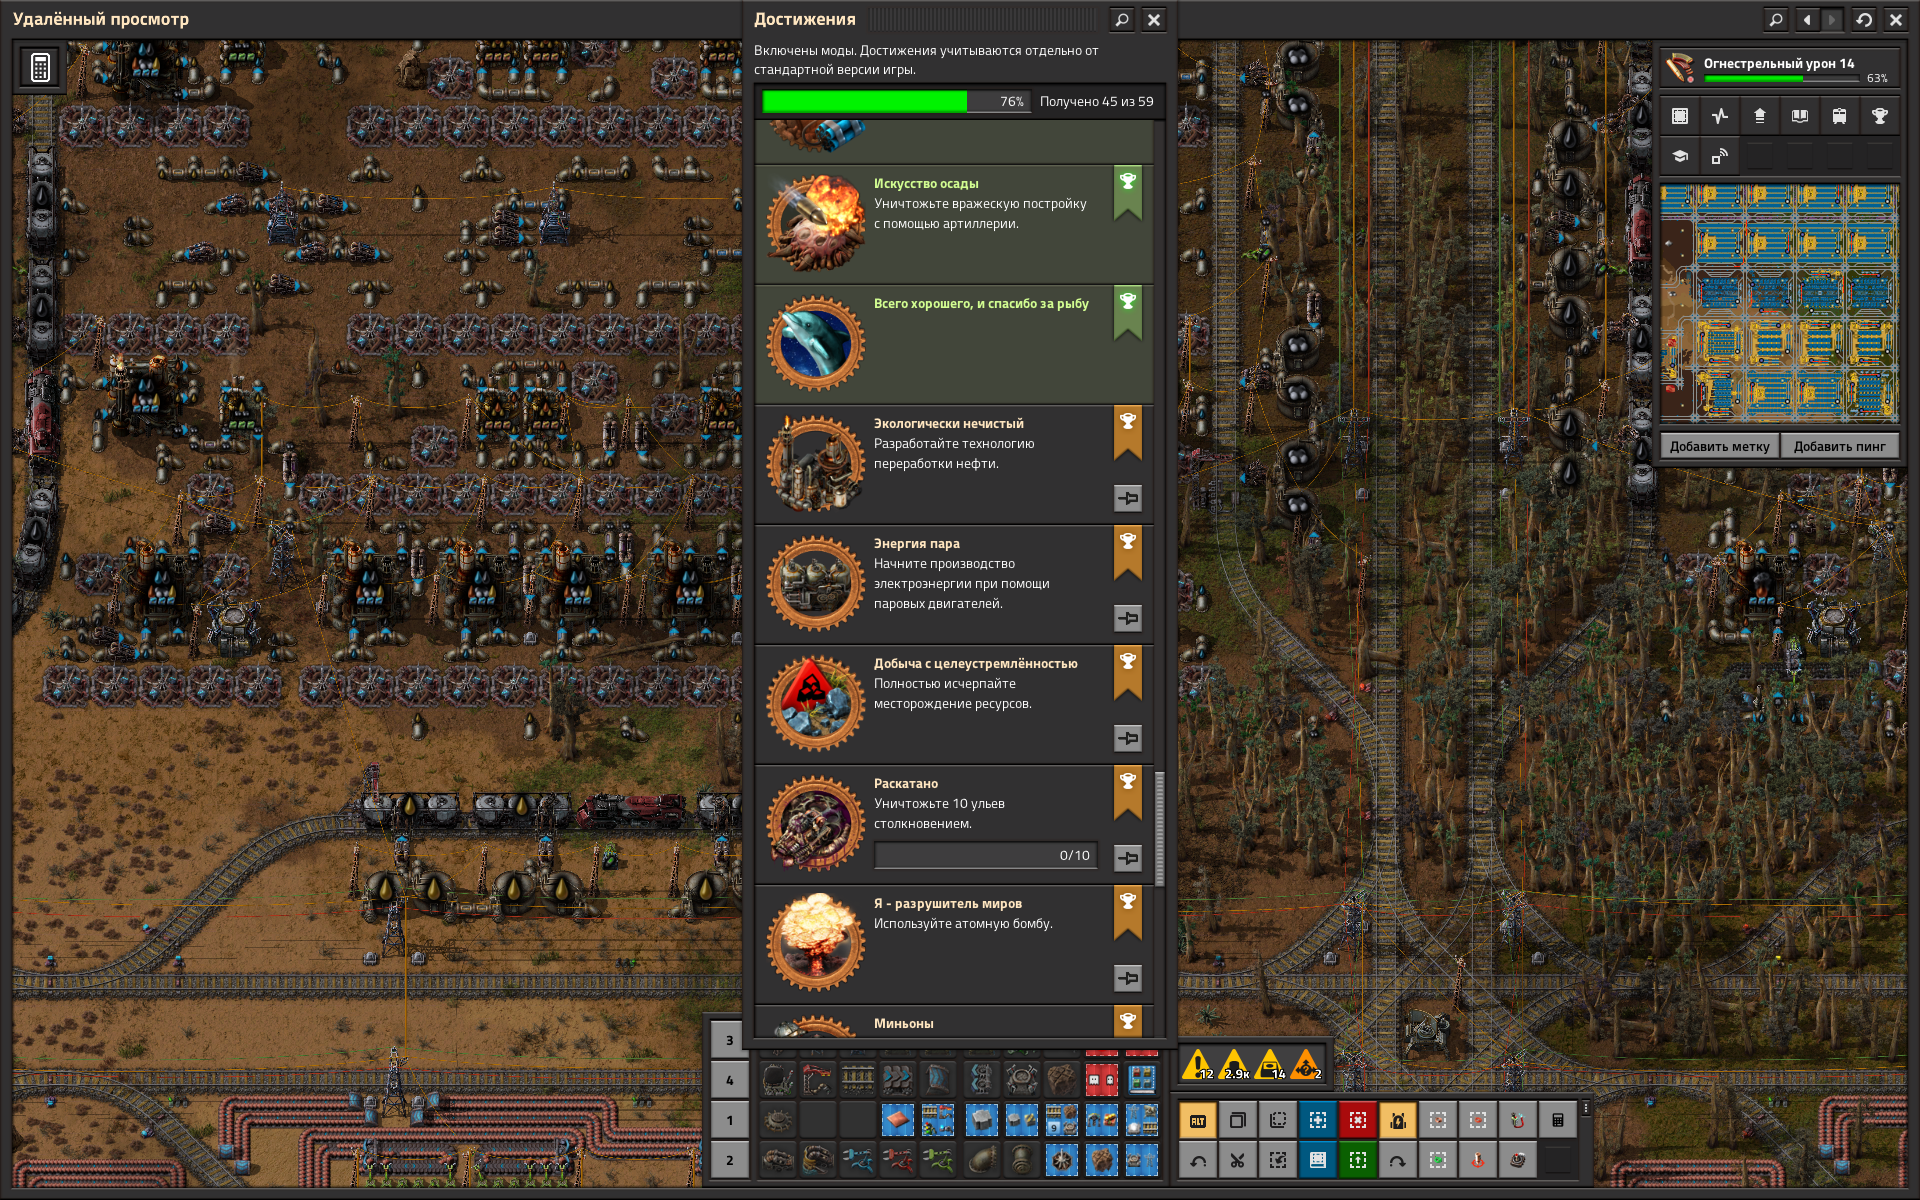
Task: Toggle tracking on Steam Power achievement
Action: tap(1127, 618)
